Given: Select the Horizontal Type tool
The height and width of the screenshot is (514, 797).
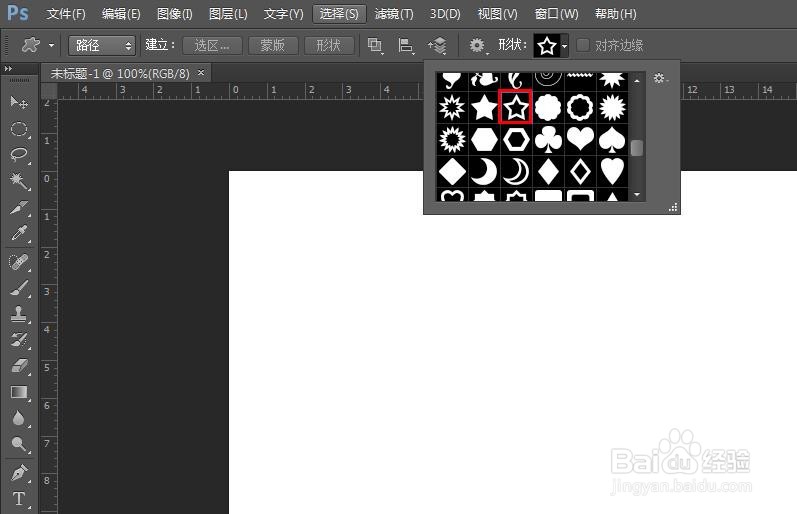Looking at the screenshot, I should coord(19,499).
